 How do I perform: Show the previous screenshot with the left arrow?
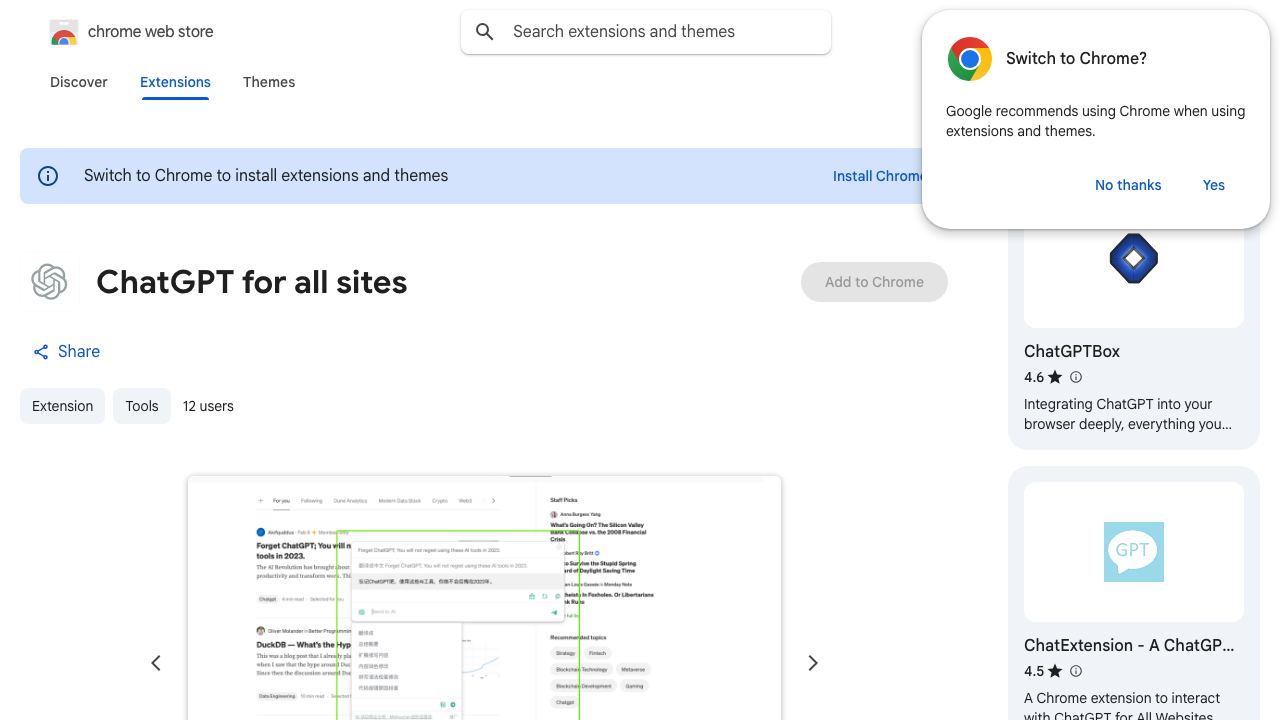[156, 663]
